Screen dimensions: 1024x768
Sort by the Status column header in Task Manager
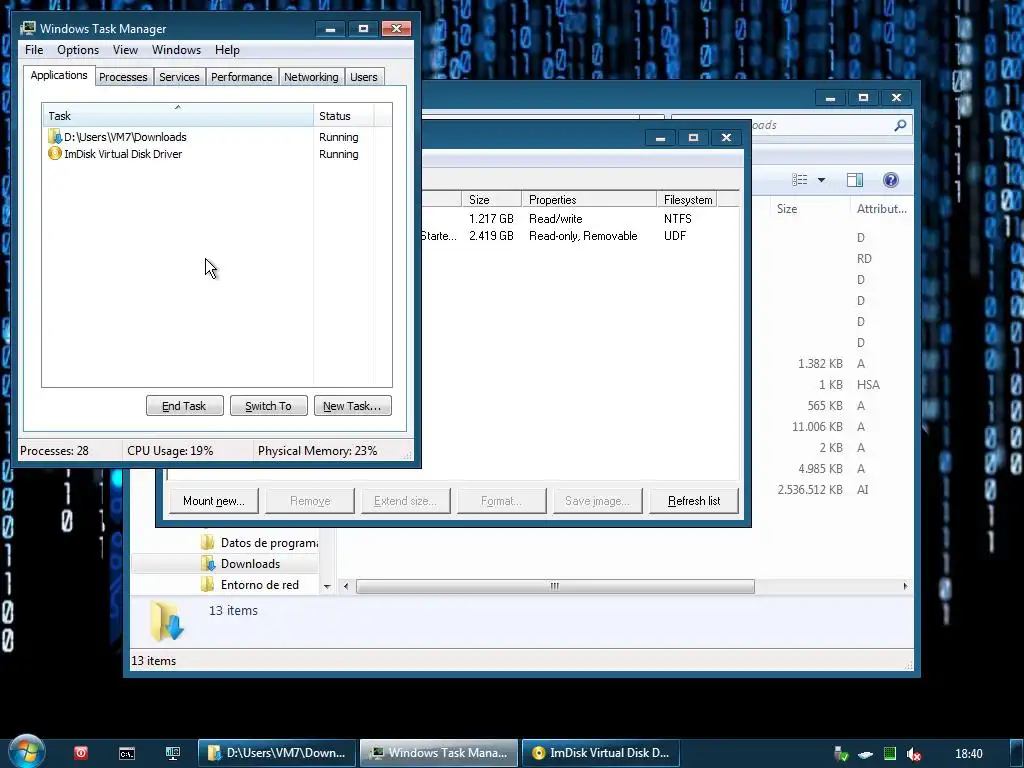click(344, 116)
